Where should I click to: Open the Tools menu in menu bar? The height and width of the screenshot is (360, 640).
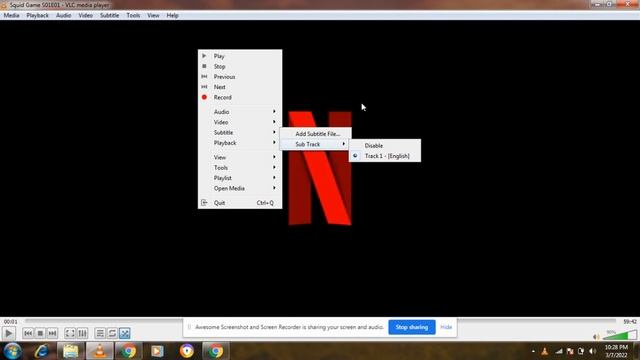(x=133, y=16)
